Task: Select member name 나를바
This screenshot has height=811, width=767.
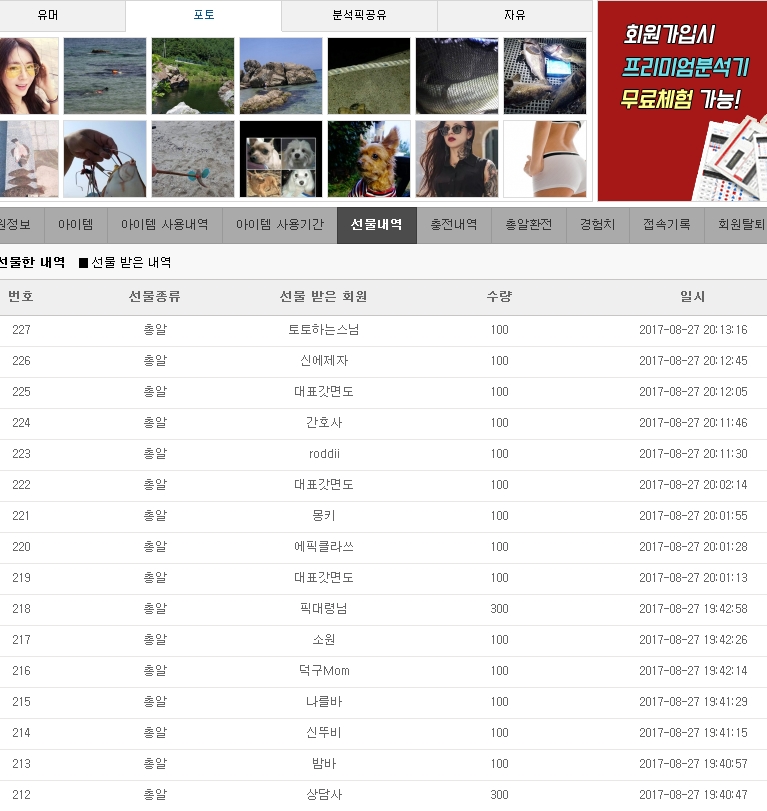Action: (x=324, y=702)
